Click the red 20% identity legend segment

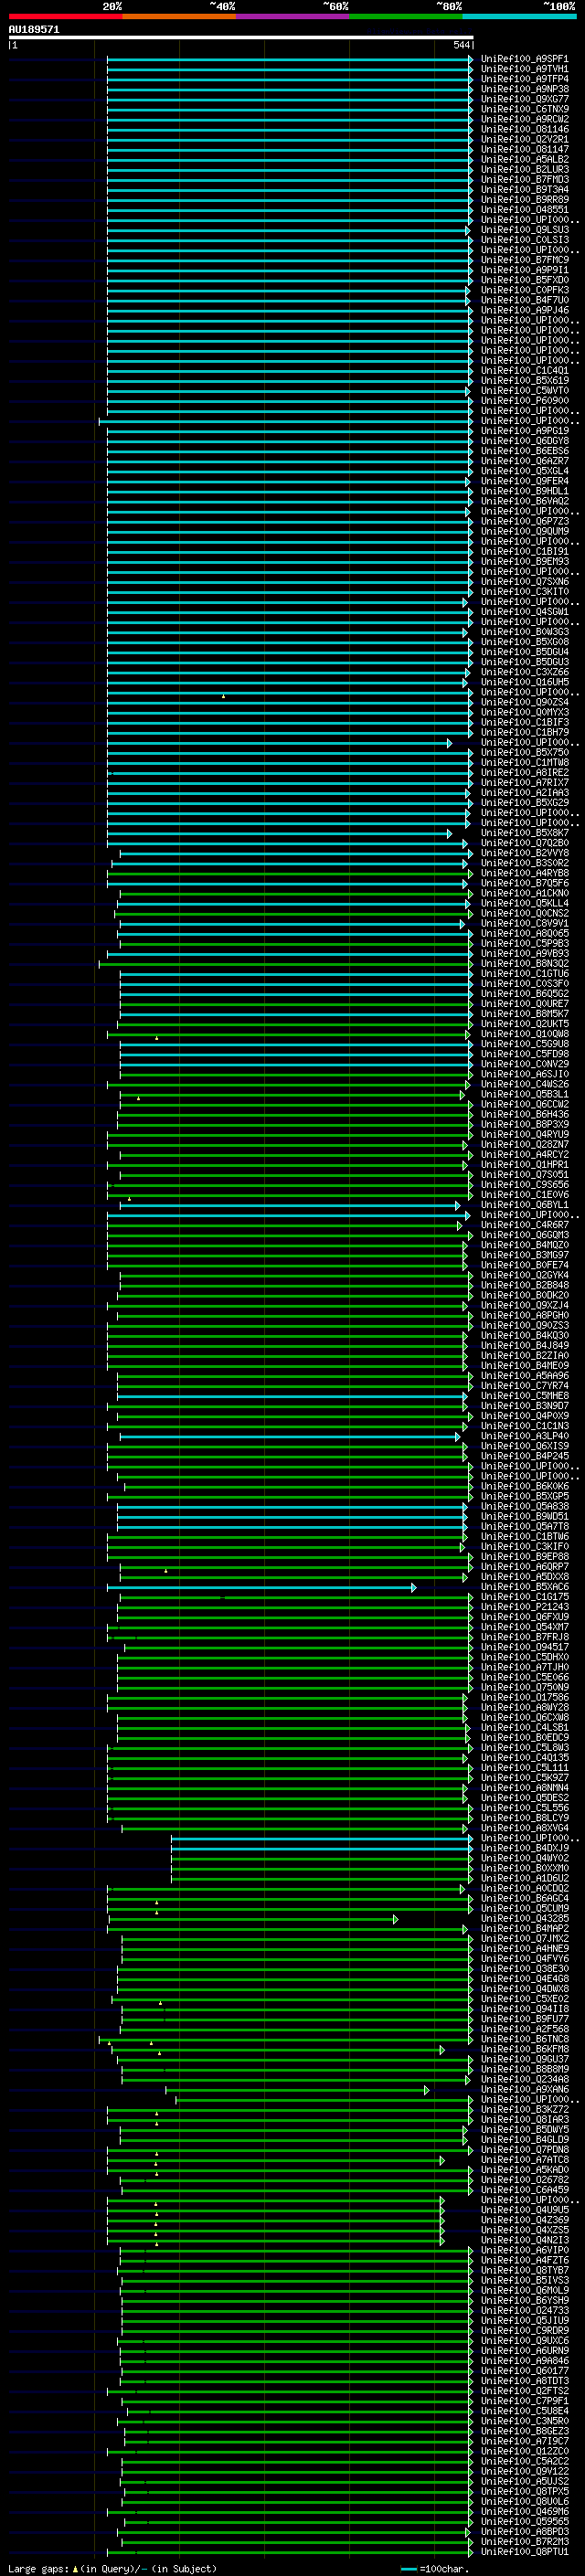pyautogui.click(x=65, y=16)
